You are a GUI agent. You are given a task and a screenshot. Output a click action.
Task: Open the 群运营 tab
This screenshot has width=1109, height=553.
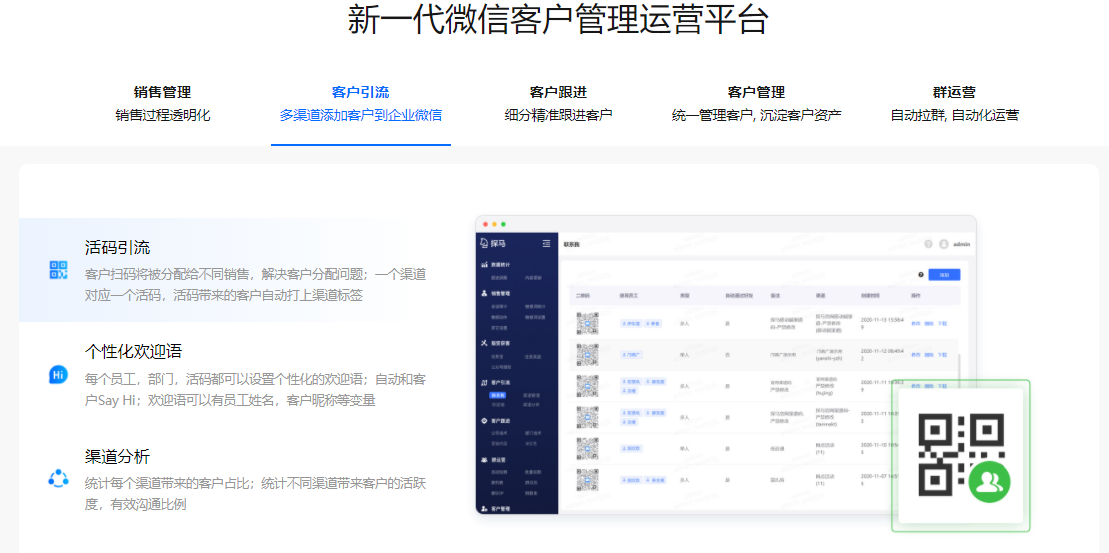[954, 103]
